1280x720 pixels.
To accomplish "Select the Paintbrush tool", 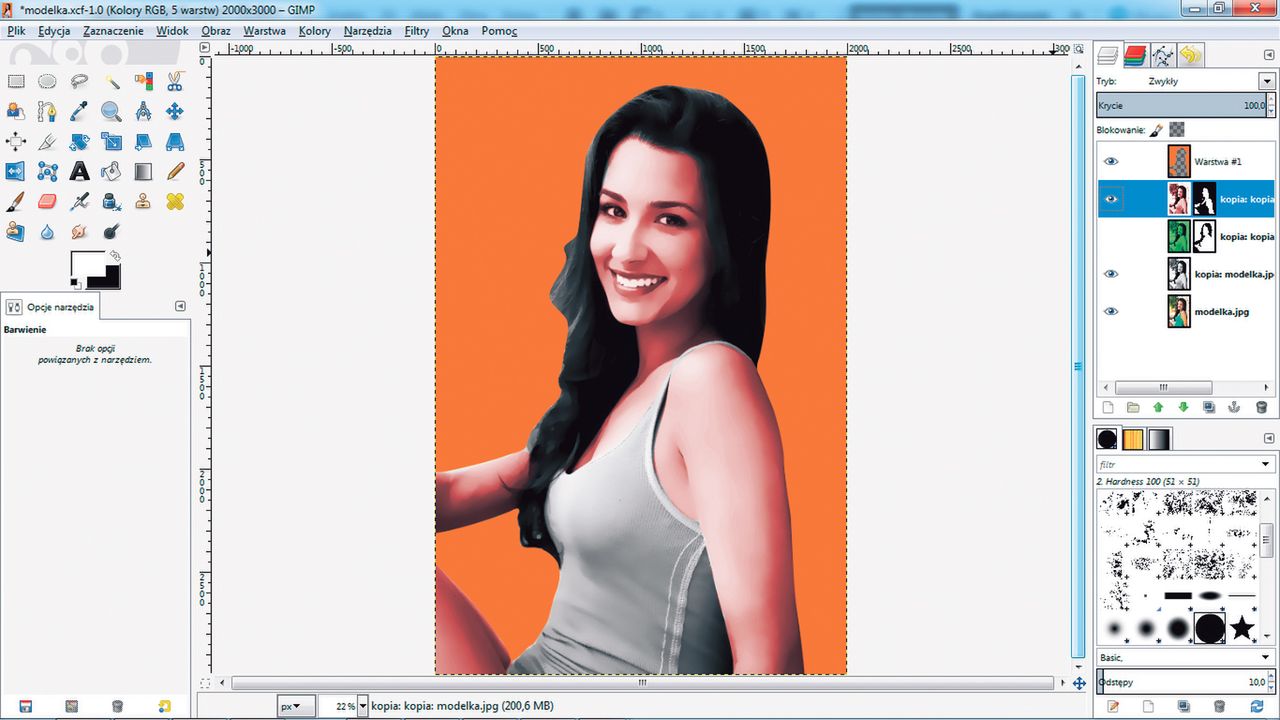I will point(16,201).
